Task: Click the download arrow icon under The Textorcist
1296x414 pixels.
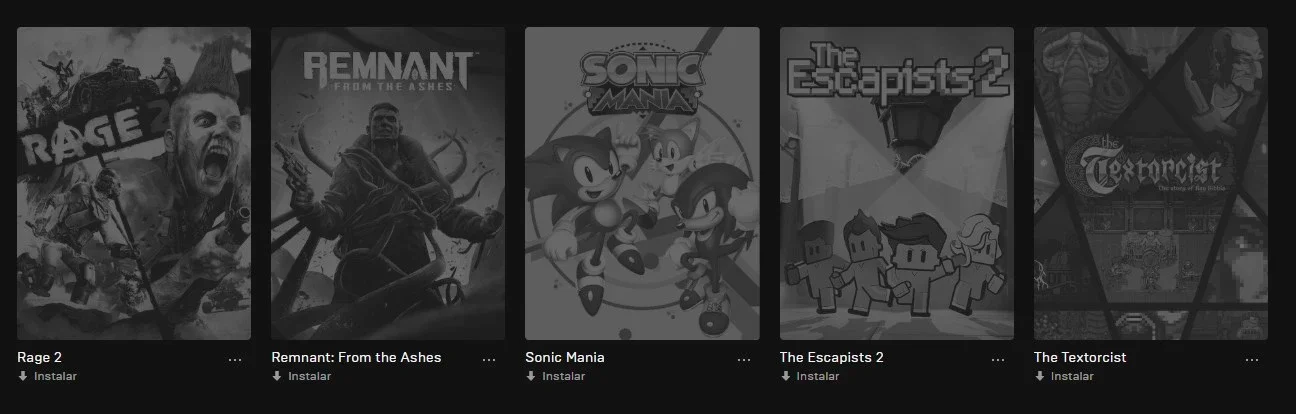Action: 1039,376
